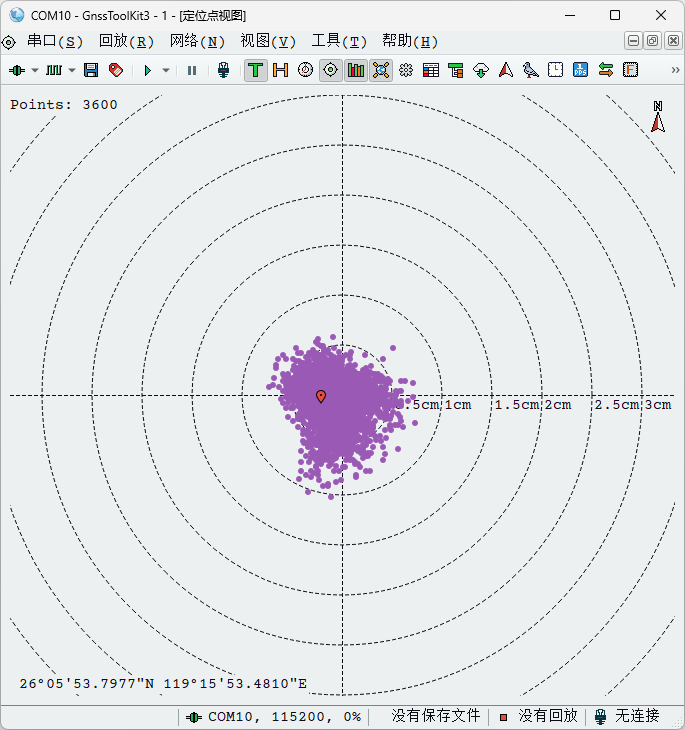The width and height of the screenshot is (685, 730).
Task: Click the cloud download toolbar icon
Action: pyautogui.click(x=481, y=70)
